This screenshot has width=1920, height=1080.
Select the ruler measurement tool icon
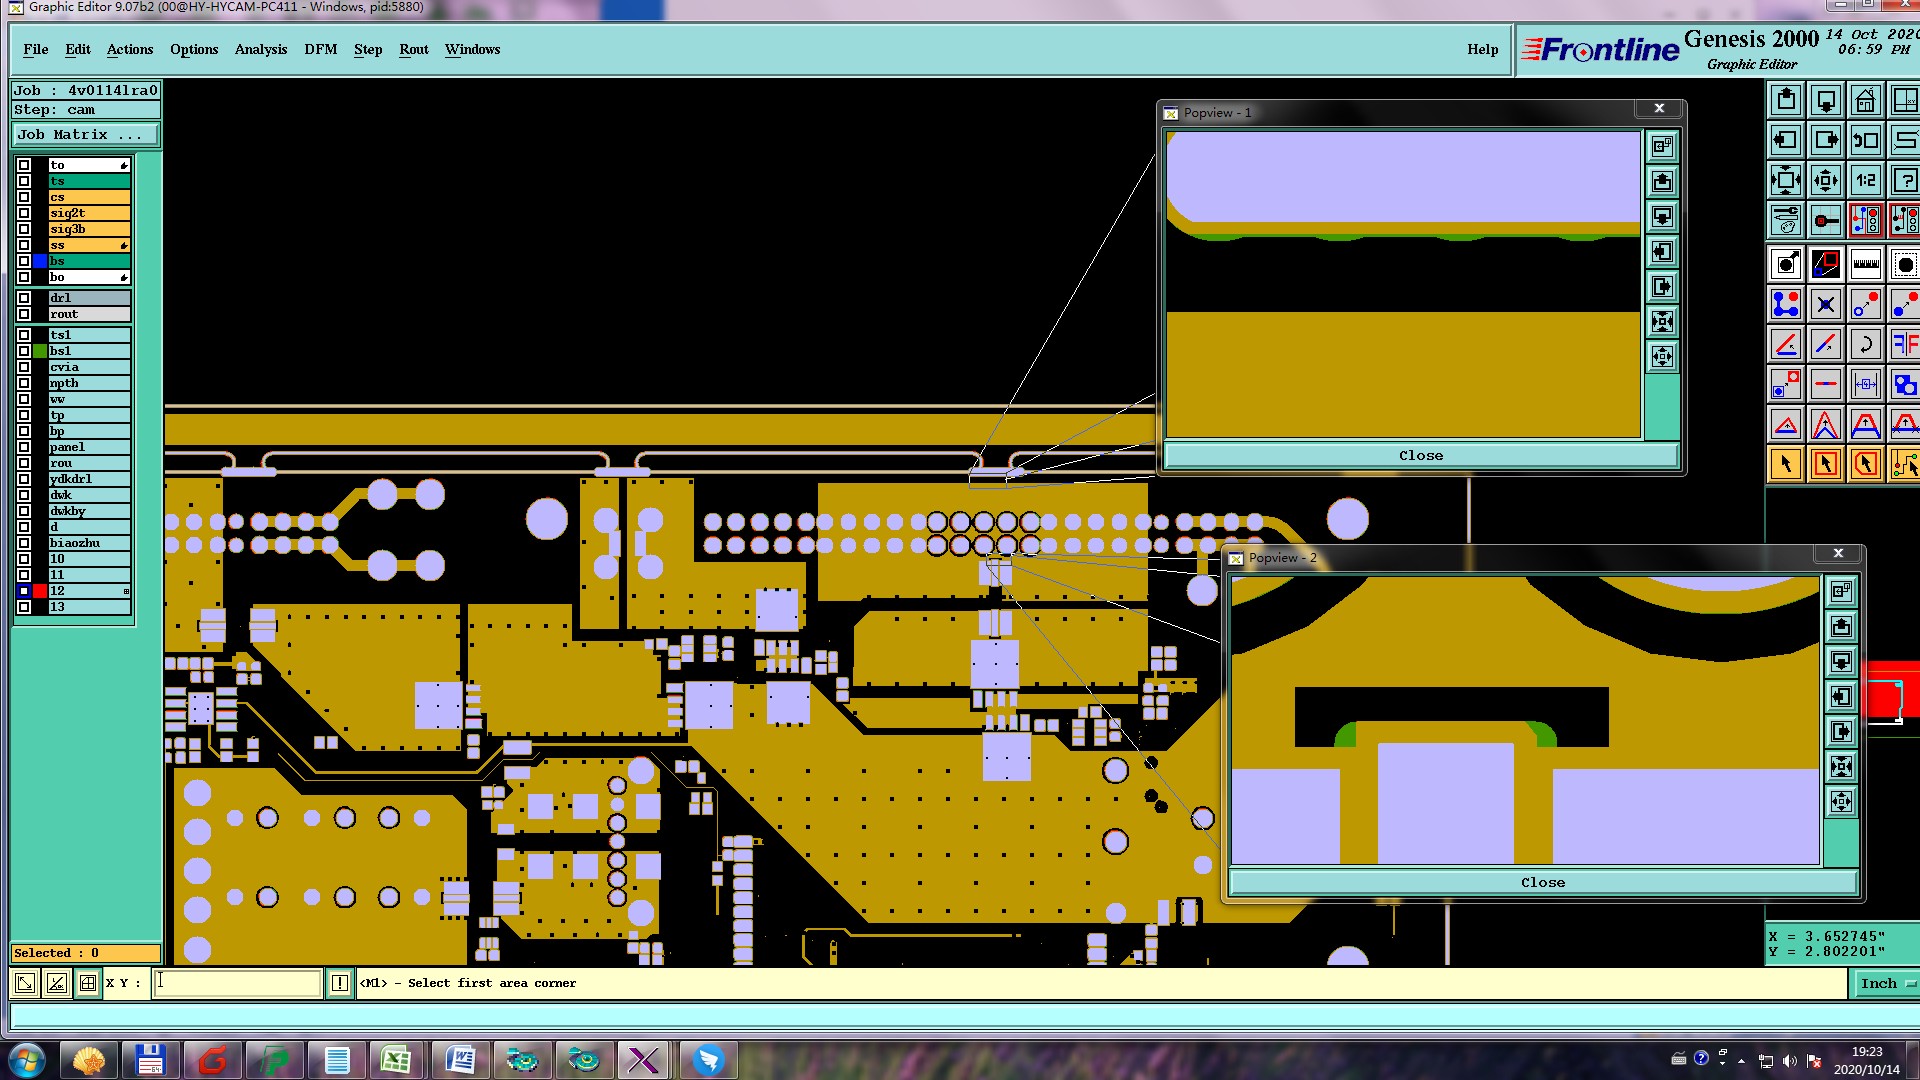pos(1865,265)
